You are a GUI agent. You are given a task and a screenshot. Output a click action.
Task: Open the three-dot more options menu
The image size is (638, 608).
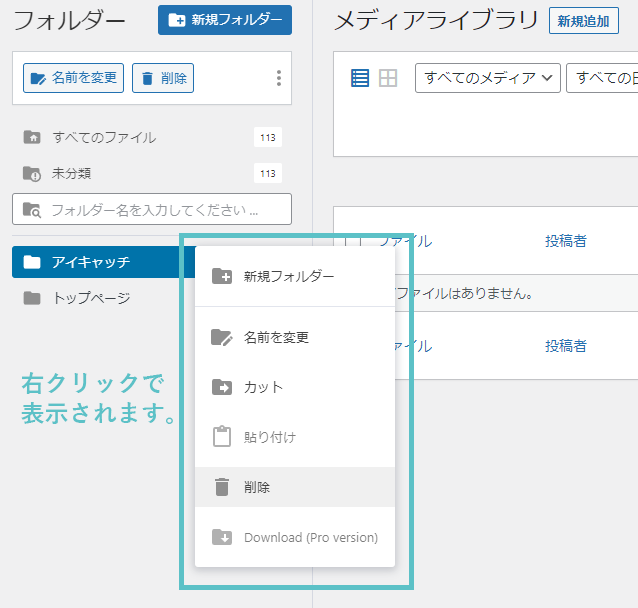pos(278,78)
